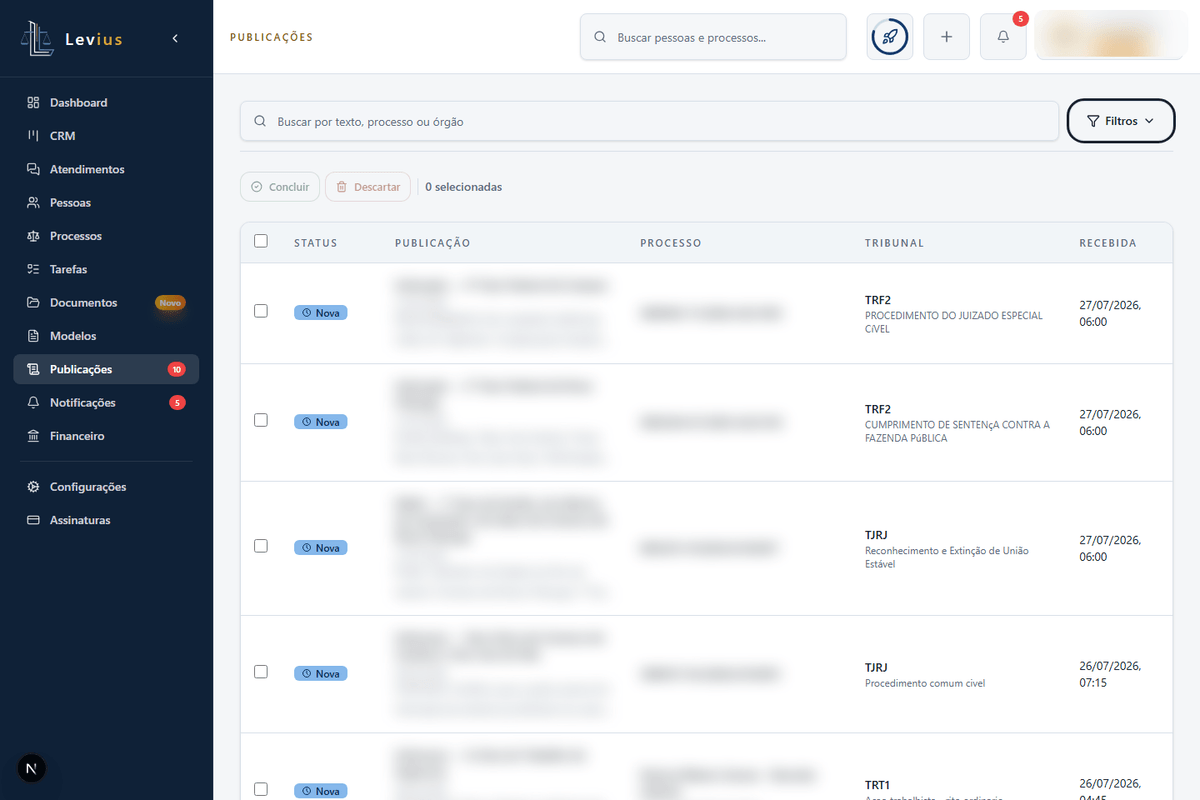
Task: Click the plus add button in header
Action: click(x=947, y=37)
